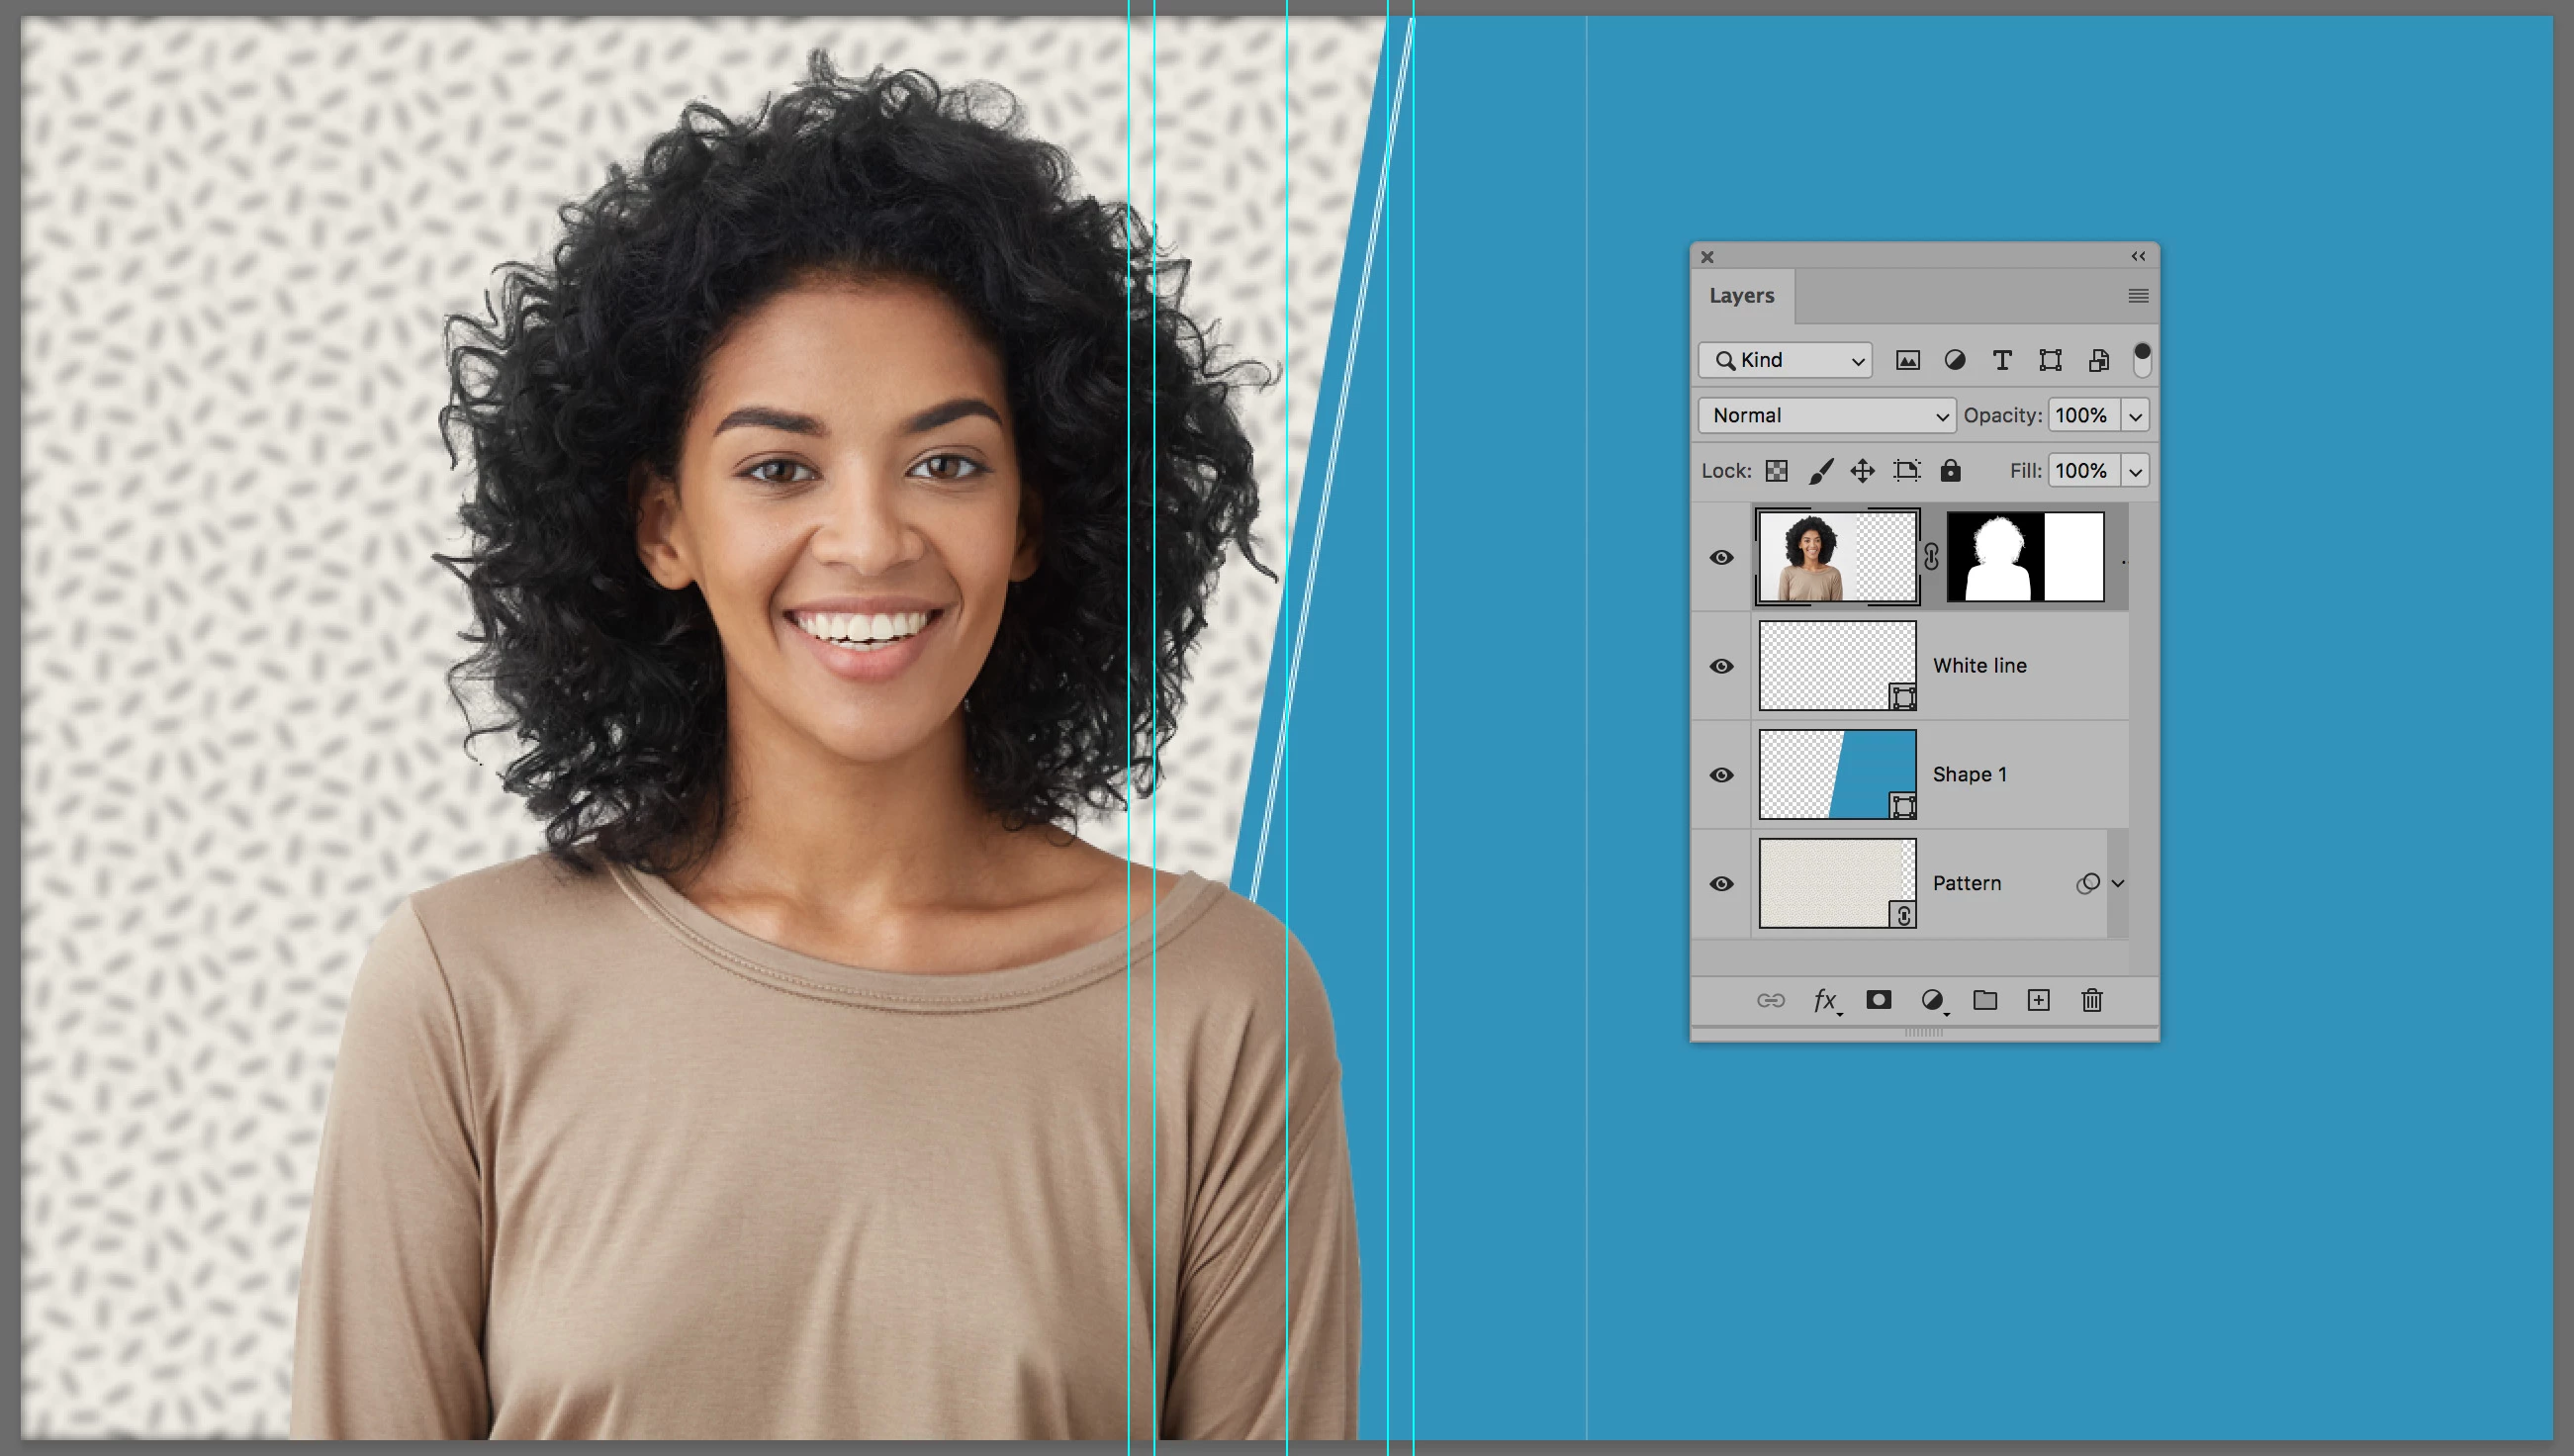Screen dimensions: 2574x1456
Task: Delete layer with trash icon
Action: (2091, 1000)
